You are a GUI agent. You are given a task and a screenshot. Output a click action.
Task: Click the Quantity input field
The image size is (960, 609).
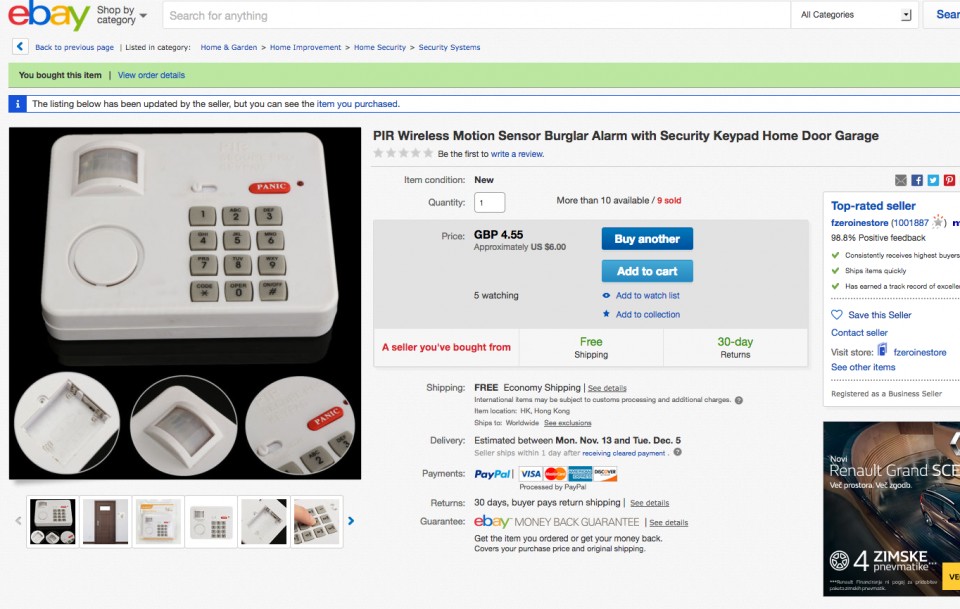pyautogui.click(x=489, y=203)
